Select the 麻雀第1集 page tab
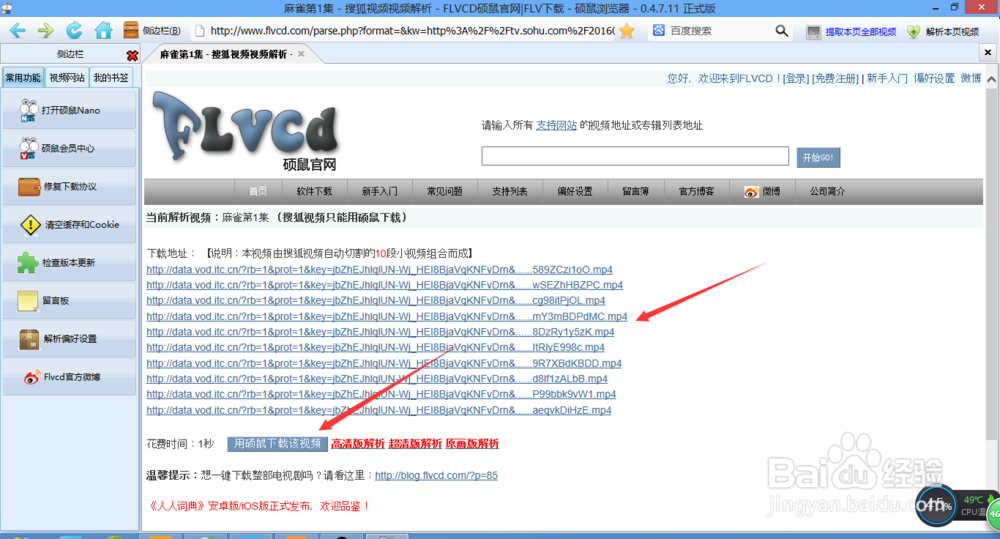The image size is (1000, 539). click(226, 54)
